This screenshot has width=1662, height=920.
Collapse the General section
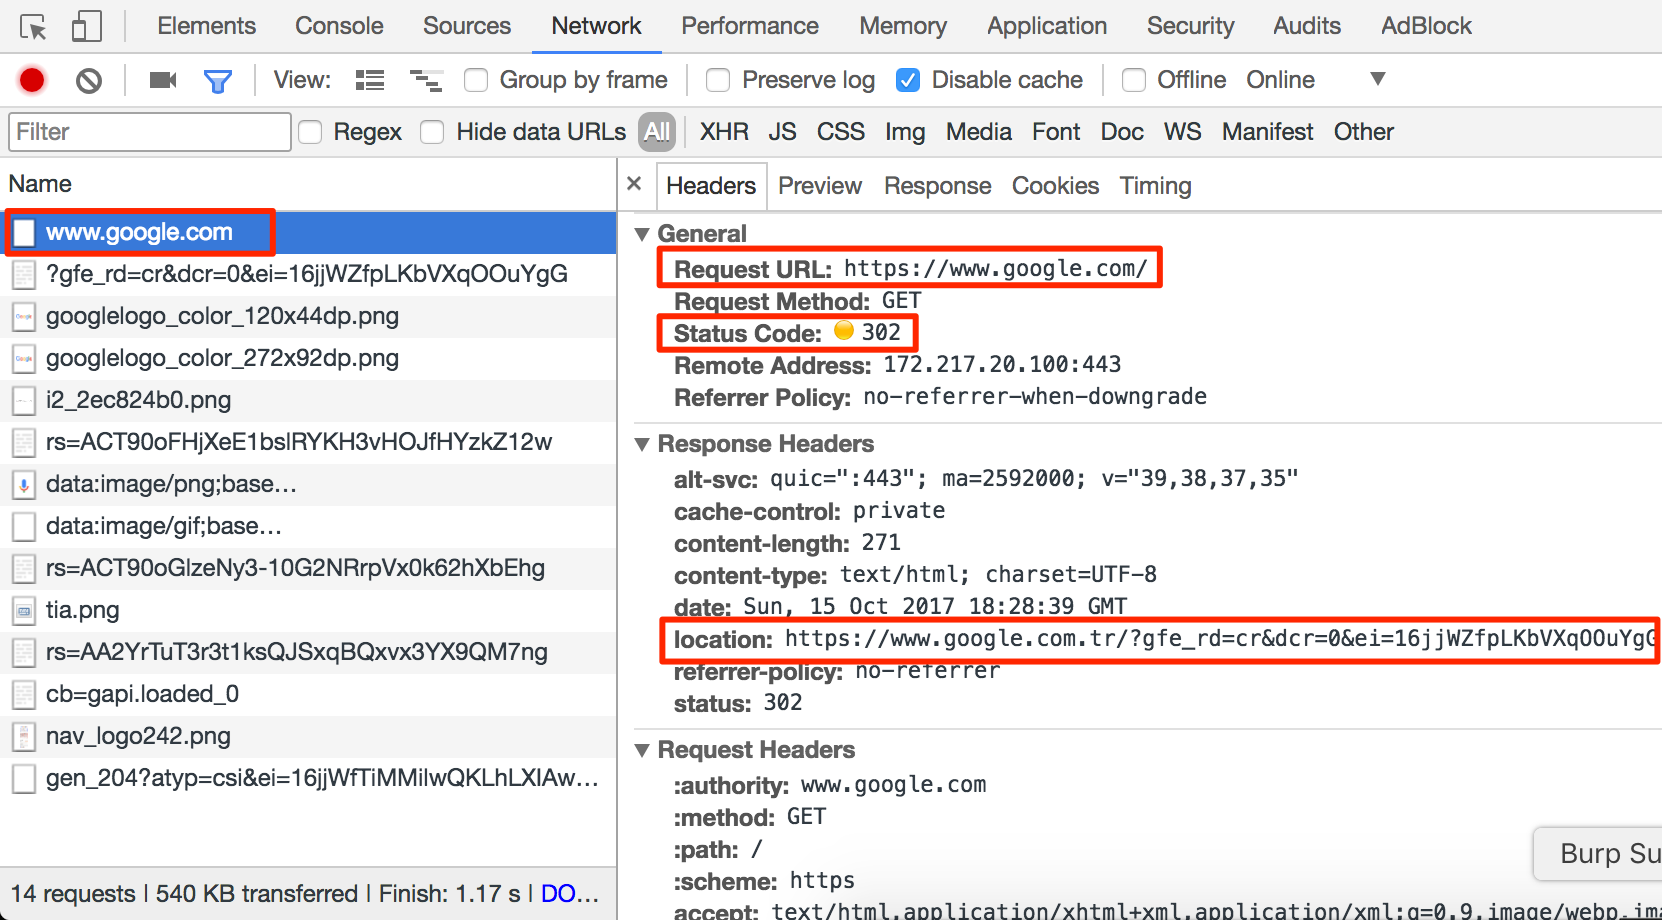pos(642,234)
